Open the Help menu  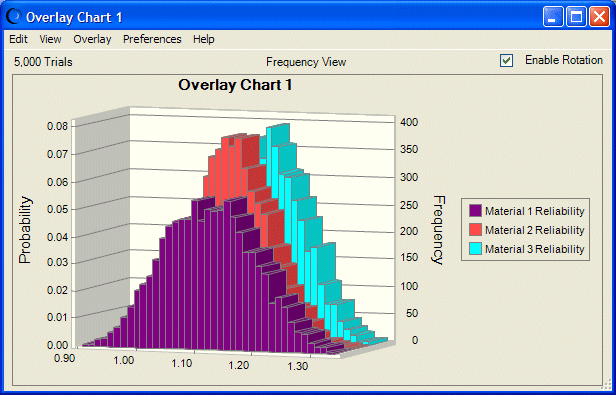click(x=204, y=39)
